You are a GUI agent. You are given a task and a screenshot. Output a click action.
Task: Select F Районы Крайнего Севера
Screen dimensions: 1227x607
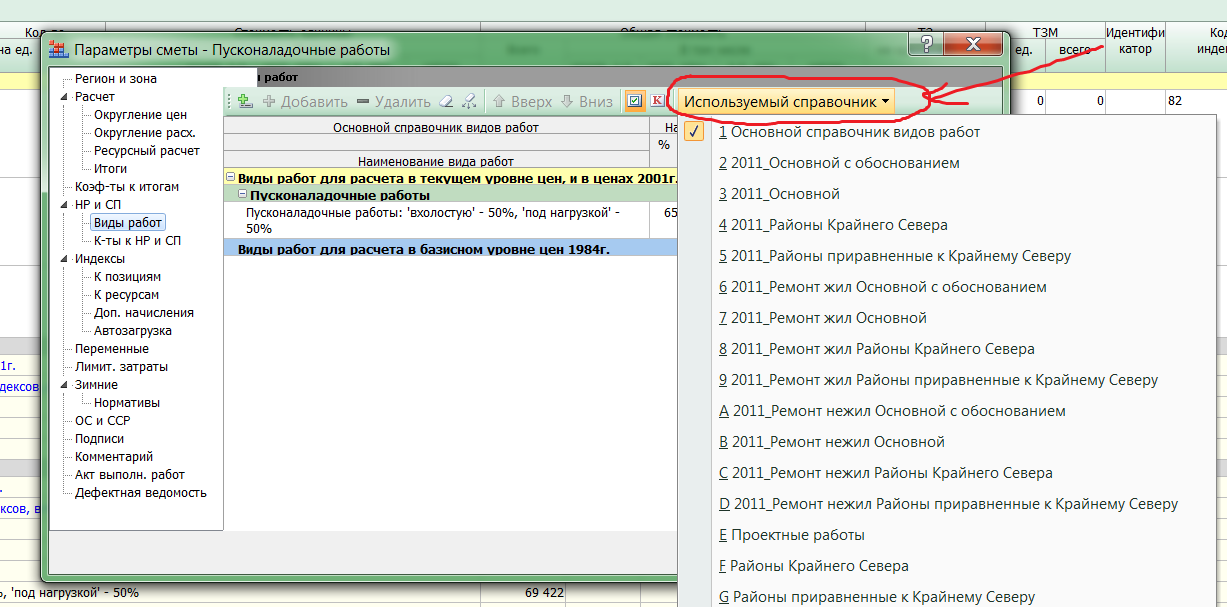pos(813,566)
